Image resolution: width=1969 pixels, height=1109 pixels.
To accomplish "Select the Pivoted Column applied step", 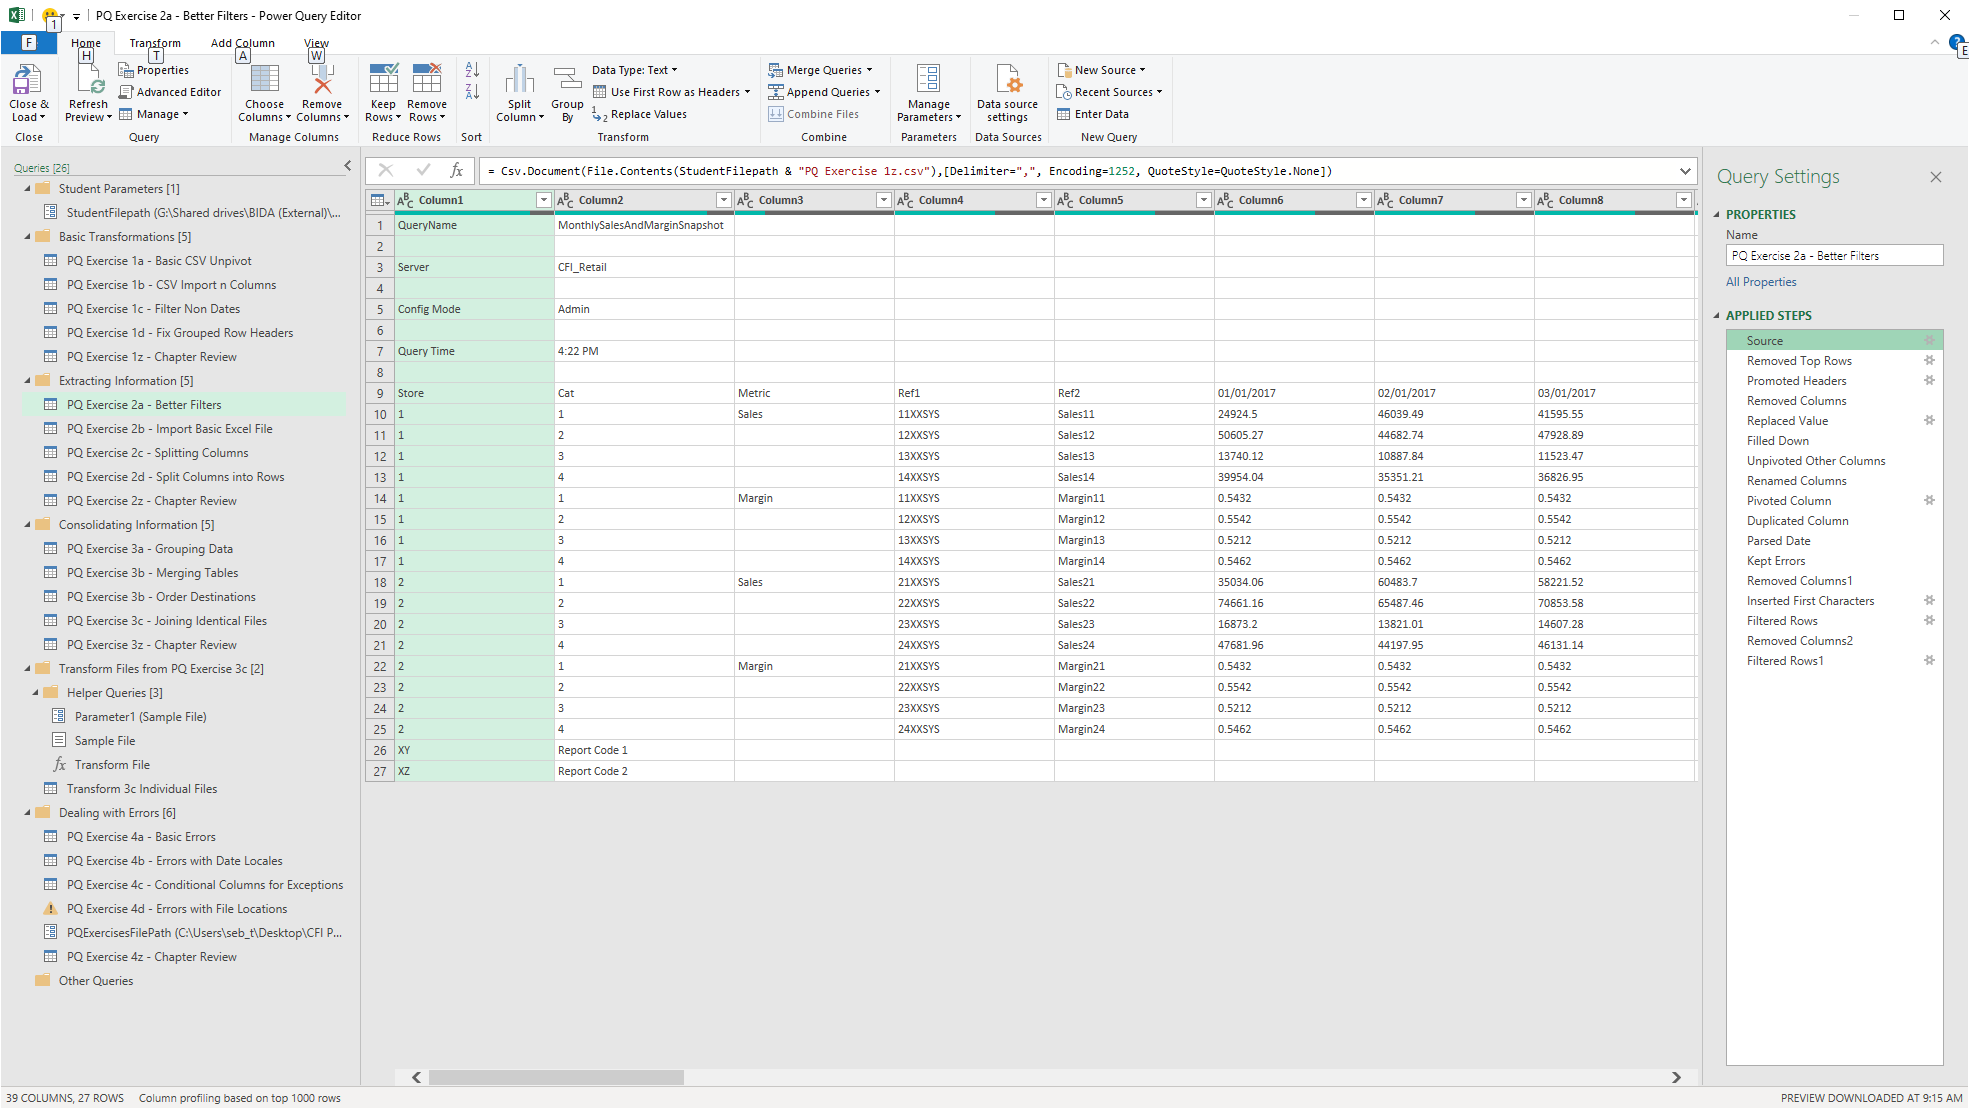I will point(1788,501).
